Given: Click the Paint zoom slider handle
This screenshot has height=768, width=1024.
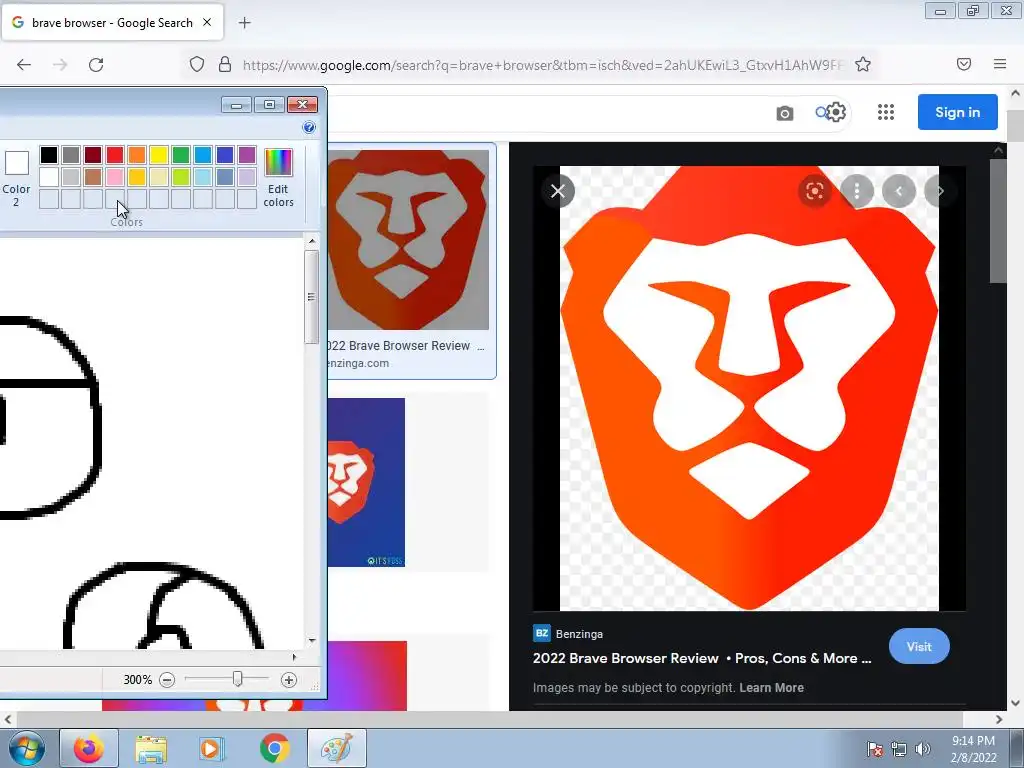Looking at the screenshot, I should (x=238, y=679).
